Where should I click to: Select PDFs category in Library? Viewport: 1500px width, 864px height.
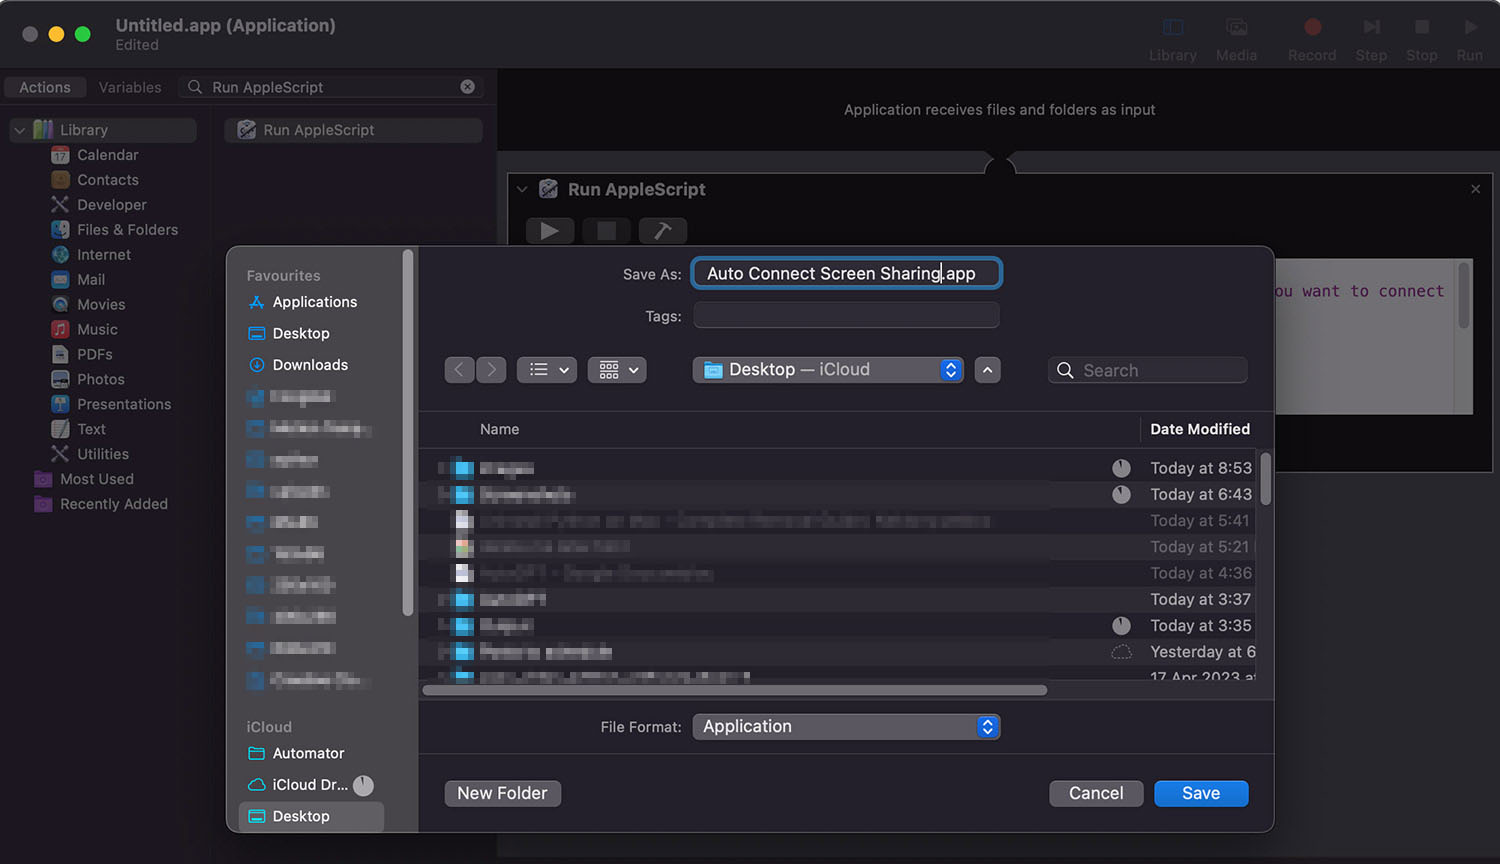94,354
